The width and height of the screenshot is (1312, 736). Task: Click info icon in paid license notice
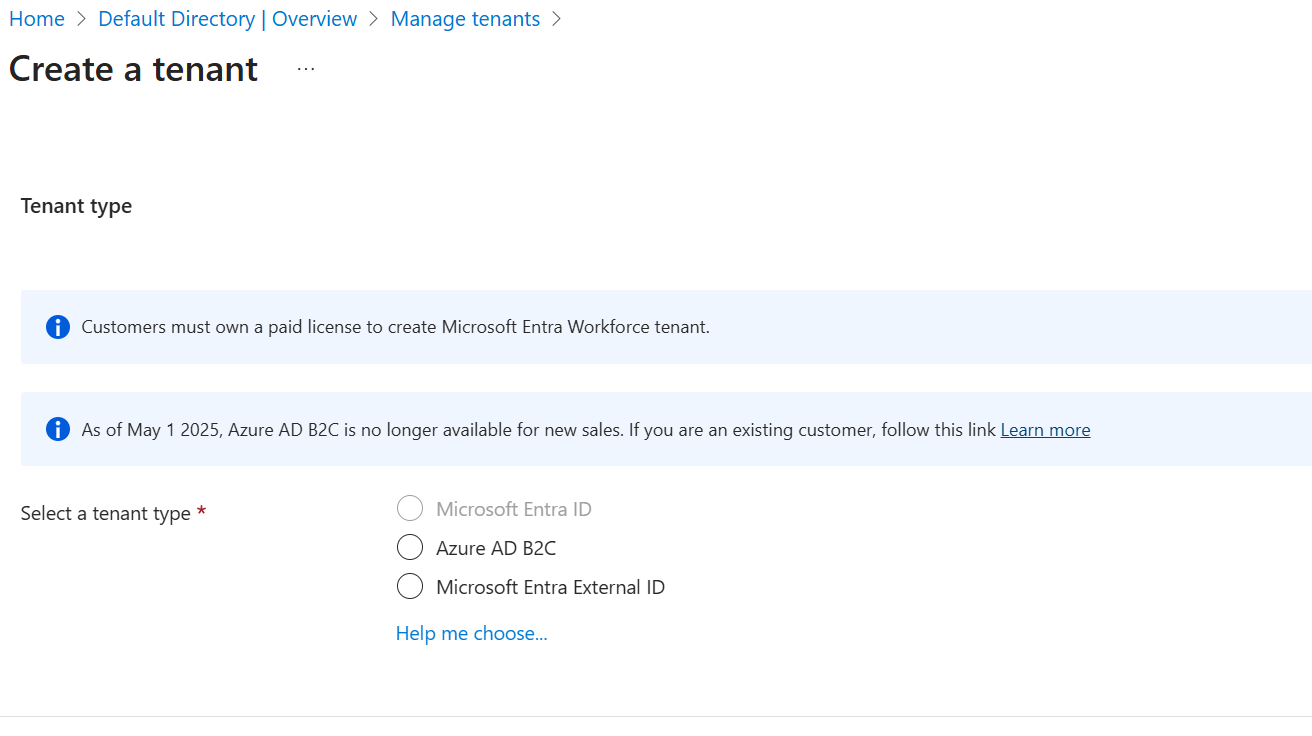coord(58,327)
